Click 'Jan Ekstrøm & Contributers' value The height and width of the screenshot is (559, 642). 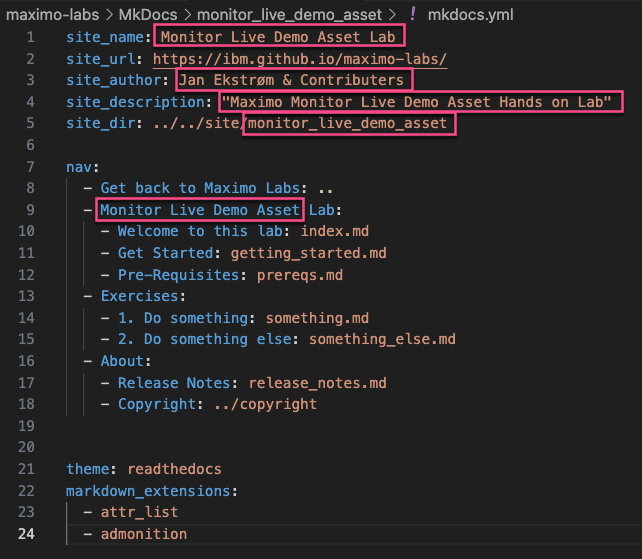click(292, 80)
